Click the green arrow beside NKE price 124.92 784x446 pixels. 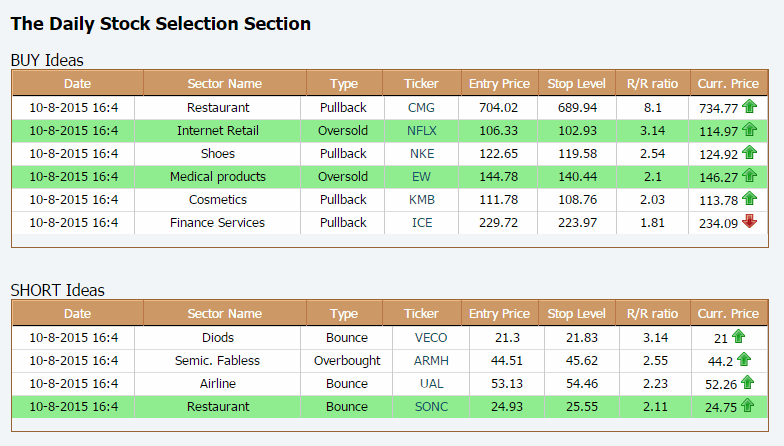click(749, 152)
